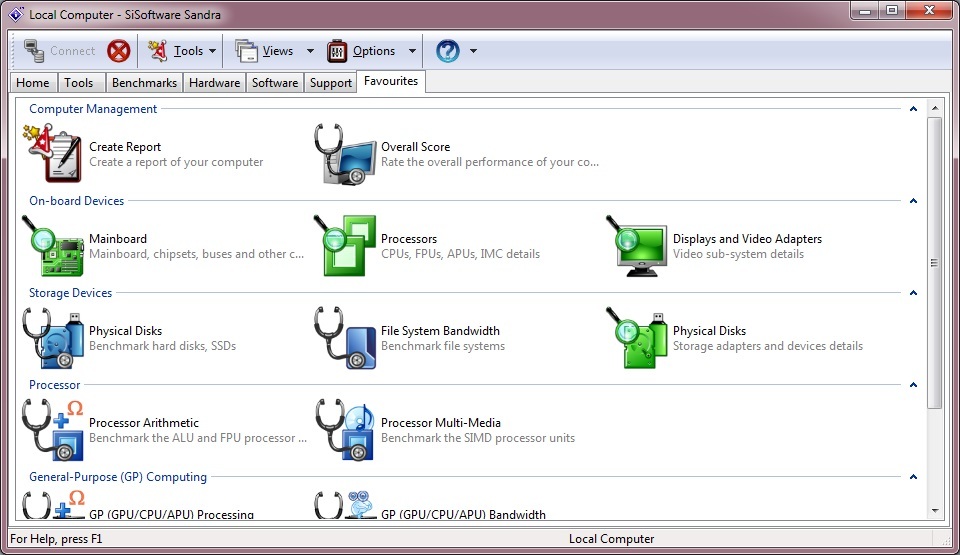Screen dimensions: 960x555
Task: Collapse the Storage Devices group chevron
Action: pos(913,293)
